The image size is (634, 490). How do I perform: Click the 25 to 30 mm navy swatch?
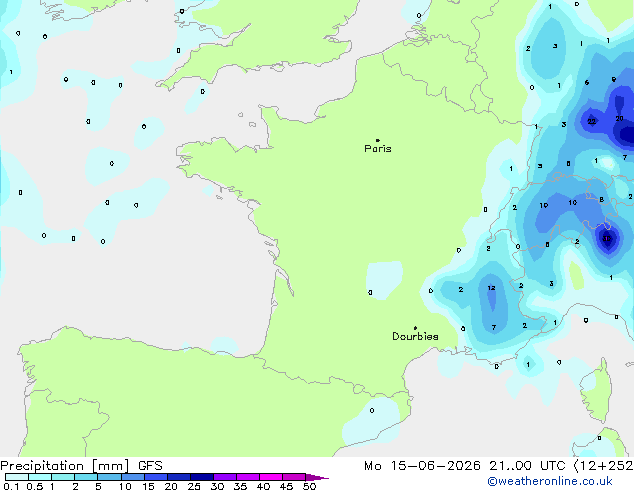(202, 477)
